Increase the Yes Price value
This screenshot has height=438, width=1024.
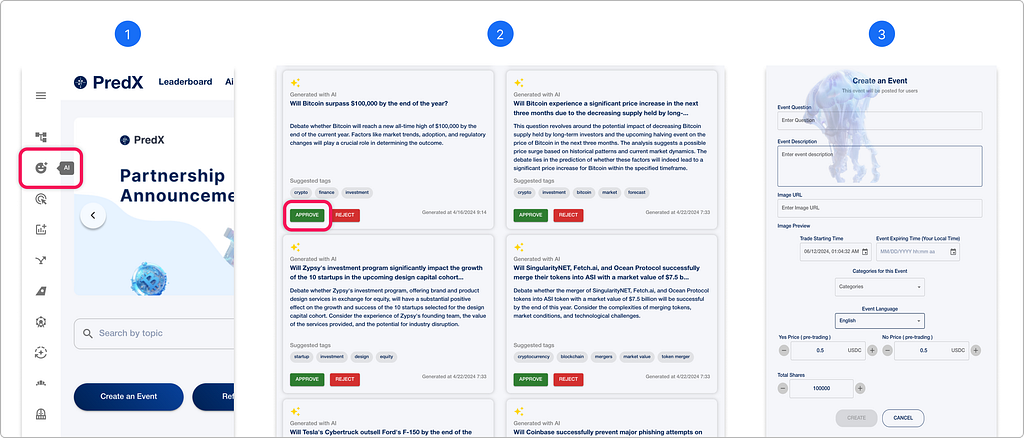(872, 351)
